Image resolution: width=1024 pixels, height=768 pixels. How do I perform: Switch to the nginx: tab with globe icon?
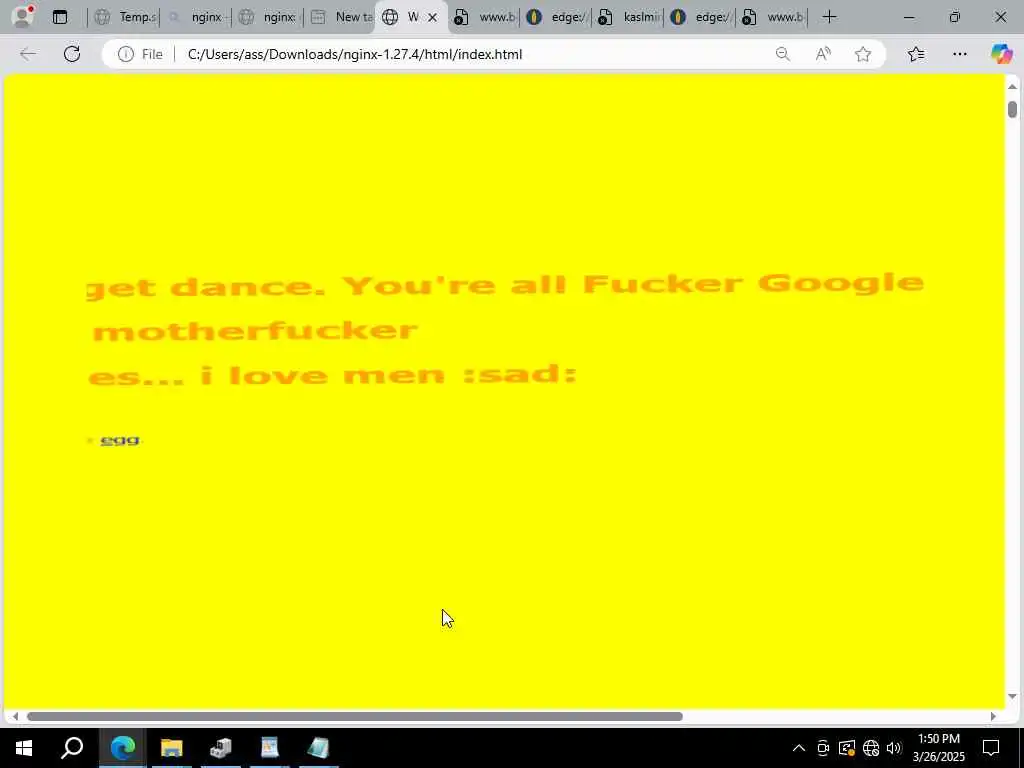(x=268, y=17)
